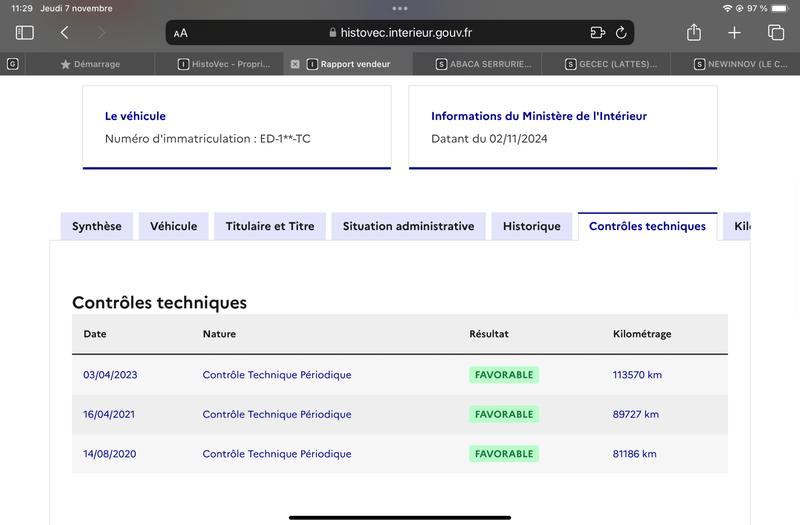The height and width of the screenshot is (525, 800).
Task: Open the share sheet
Action: [x=694, y=33]
